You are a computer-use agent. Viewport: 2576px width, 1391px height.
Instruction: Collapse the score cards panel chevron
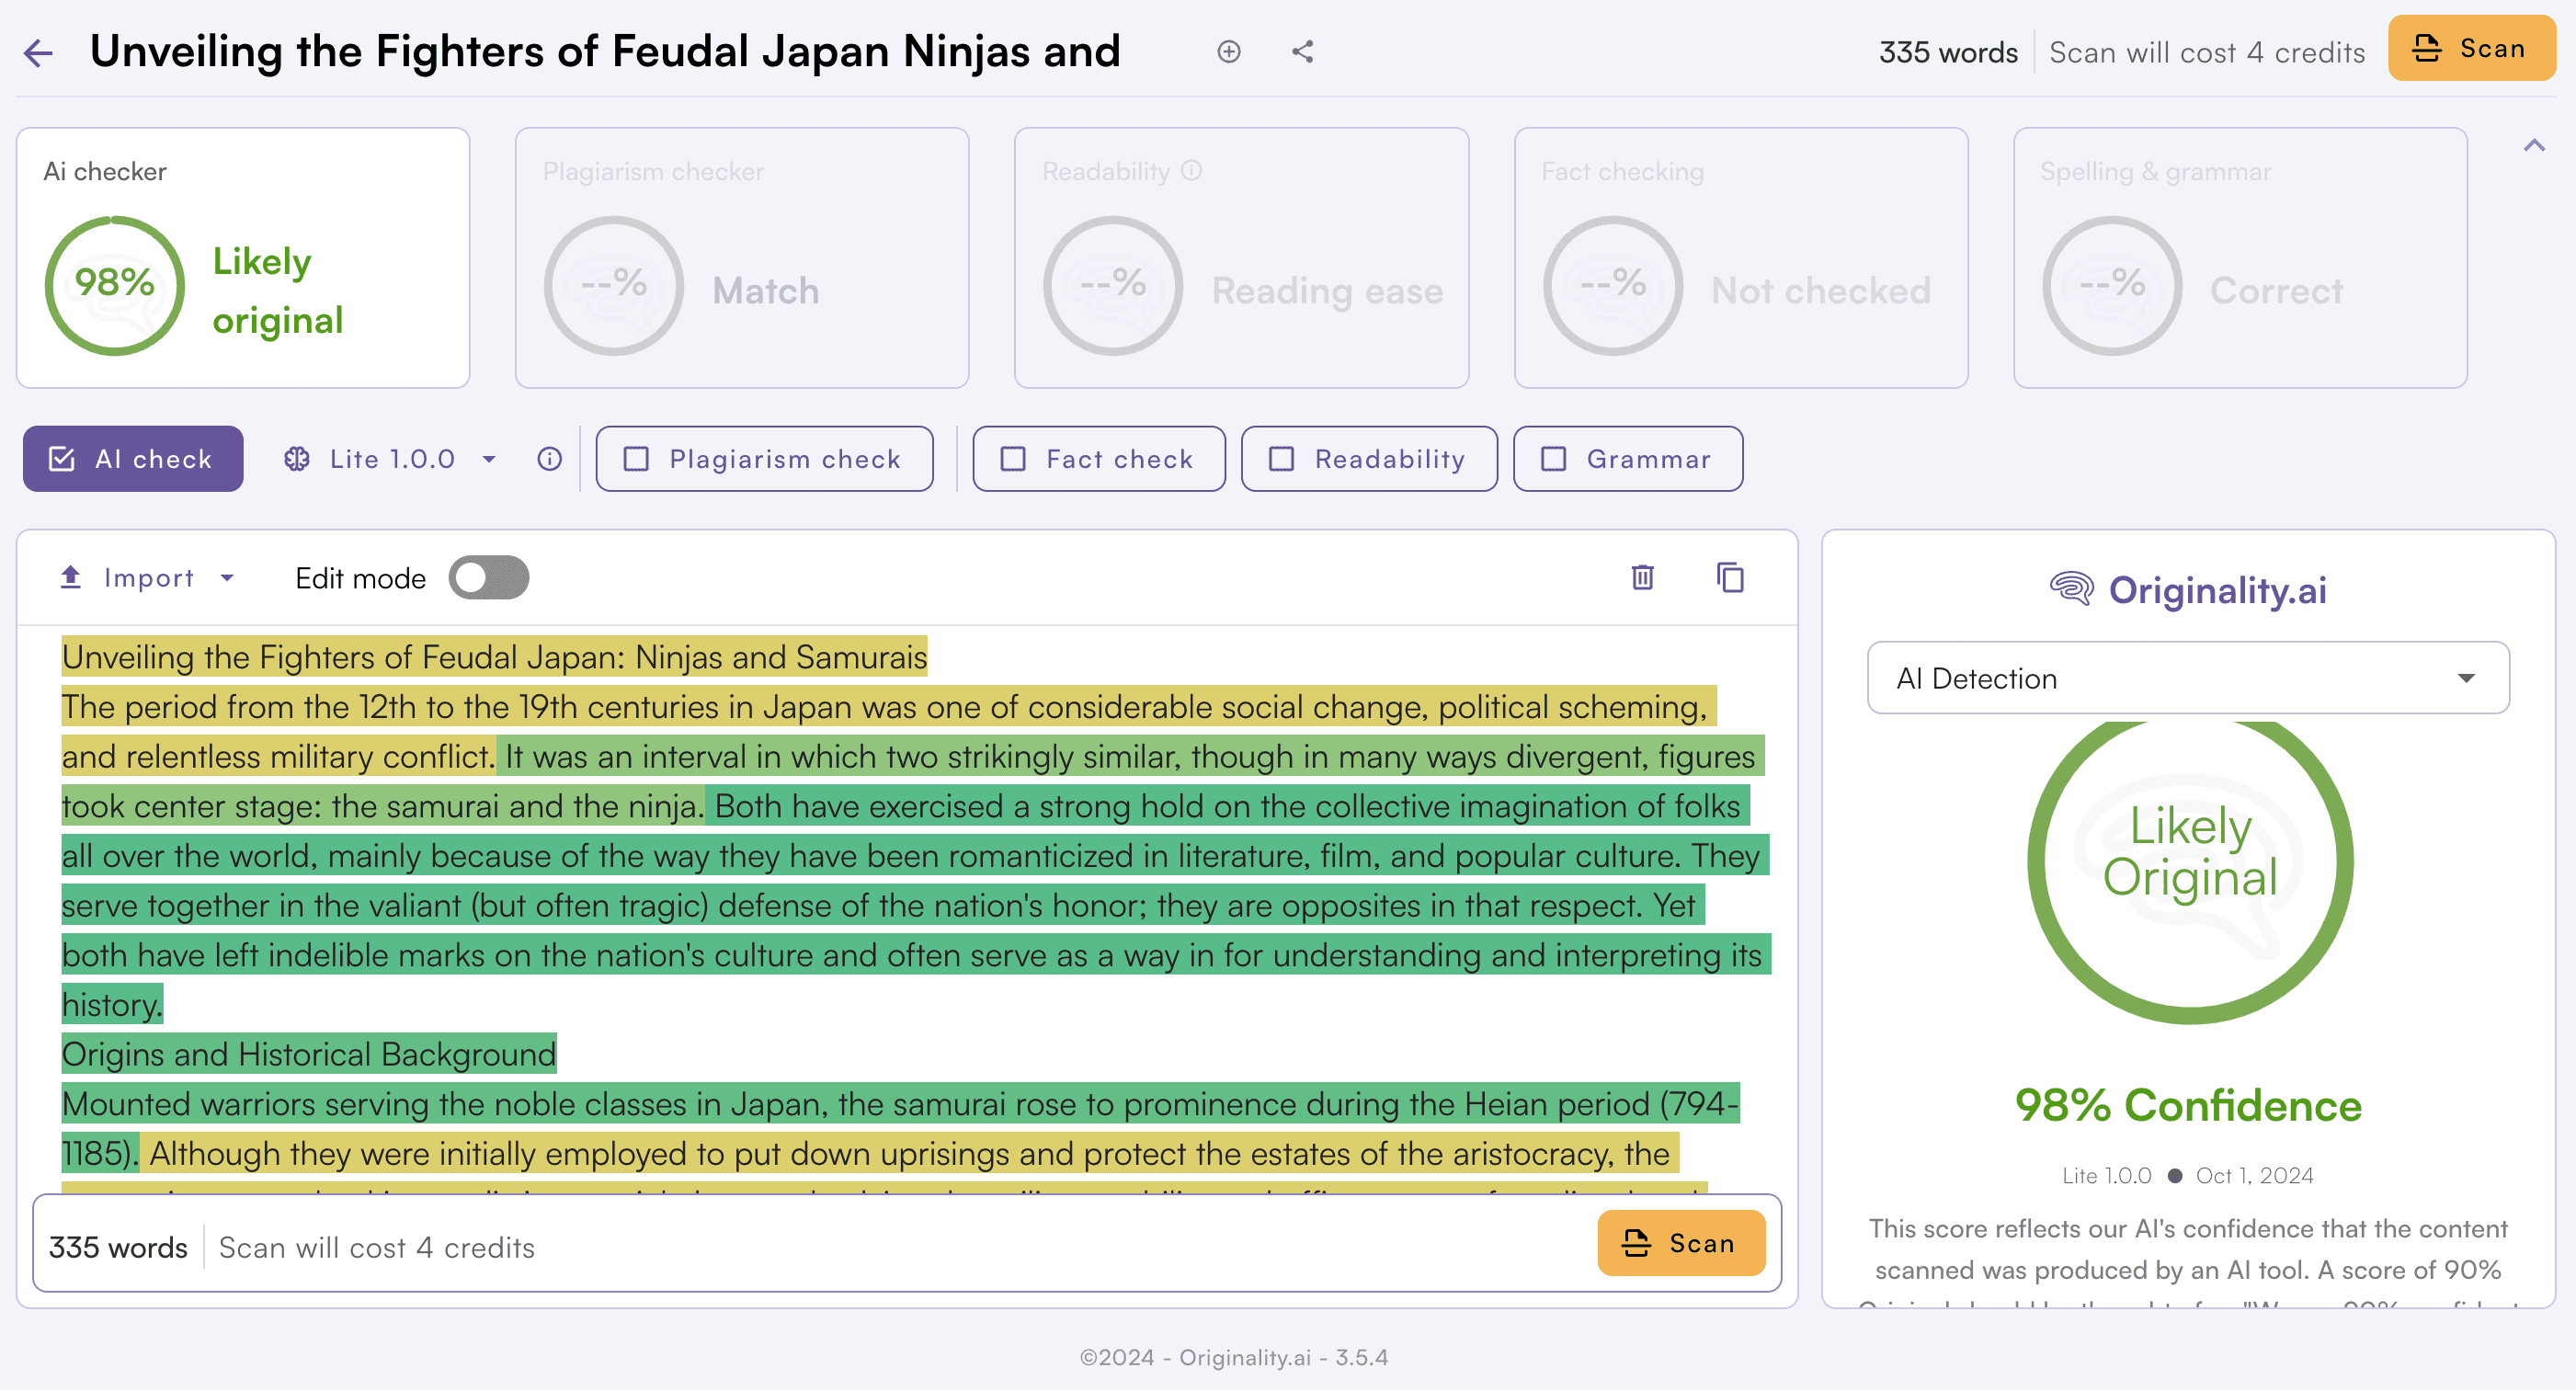(x=2533, y=146)
